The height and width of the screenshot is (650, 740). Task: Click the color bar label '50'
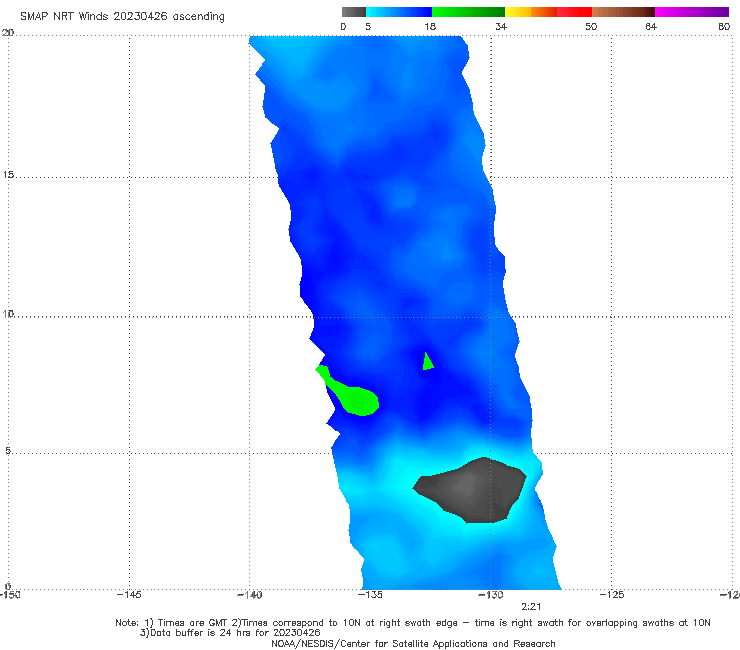[591, 26]
